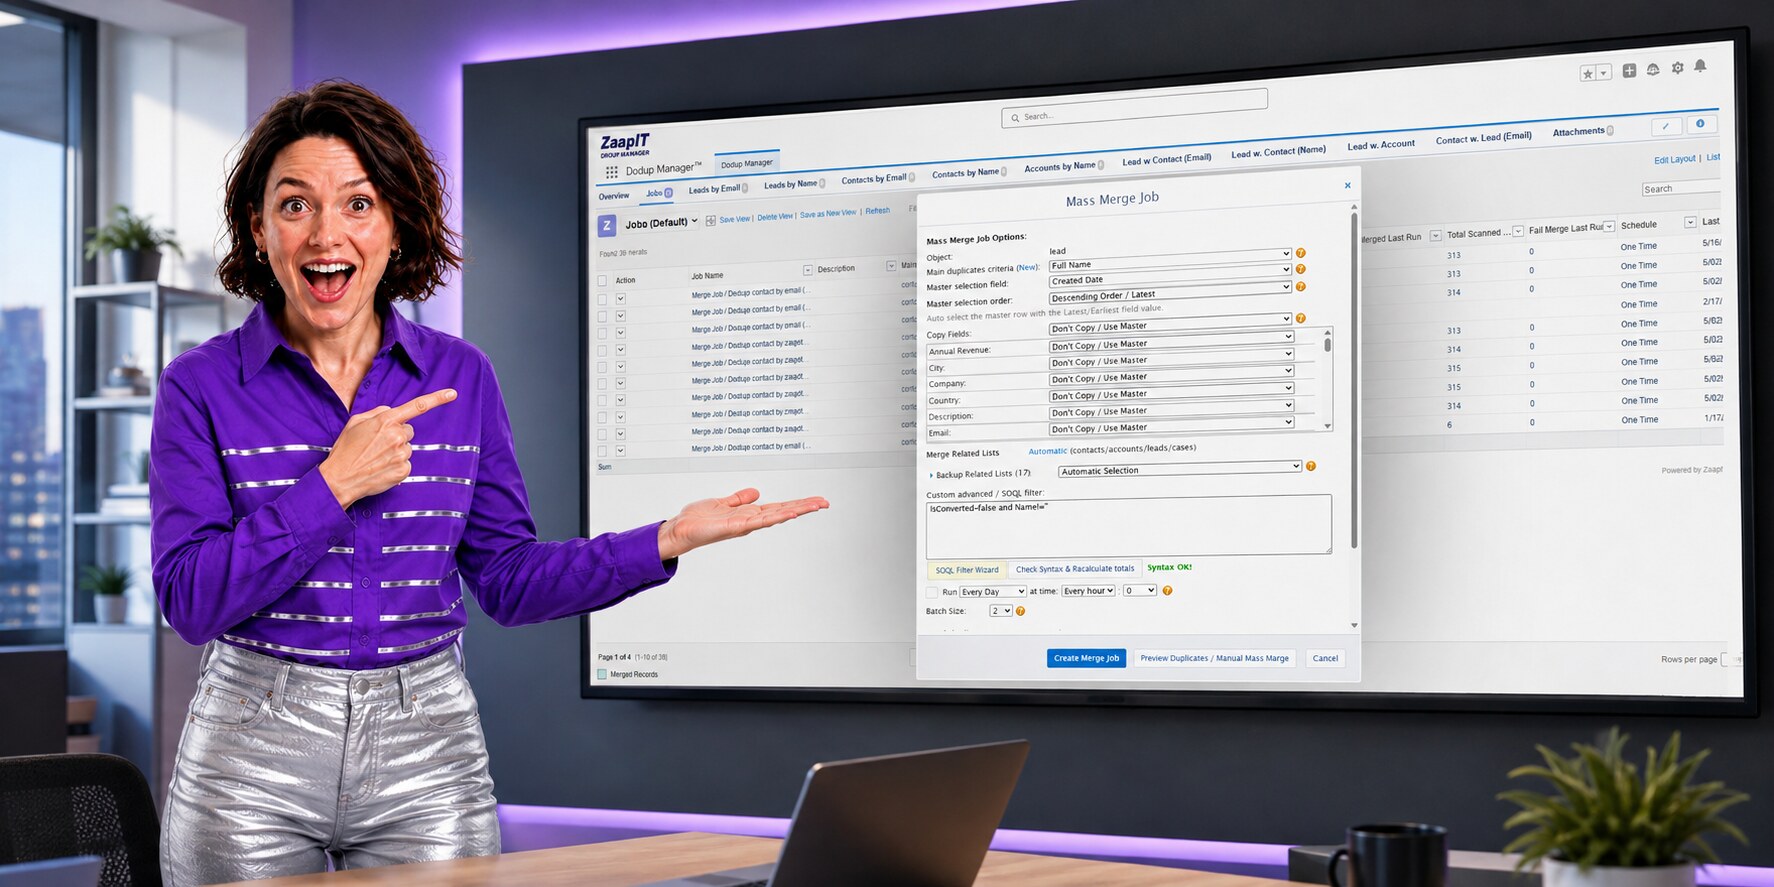Open the Job Name column menu arrow
1774x887 pixels.
pos(808,271)
